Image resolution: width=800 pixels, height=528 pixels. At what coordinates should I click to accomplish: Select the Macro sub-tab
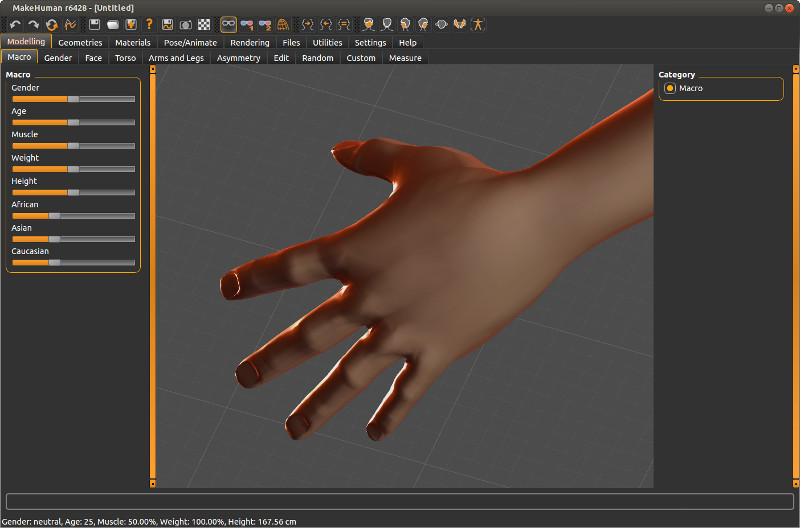coord(19,57)
